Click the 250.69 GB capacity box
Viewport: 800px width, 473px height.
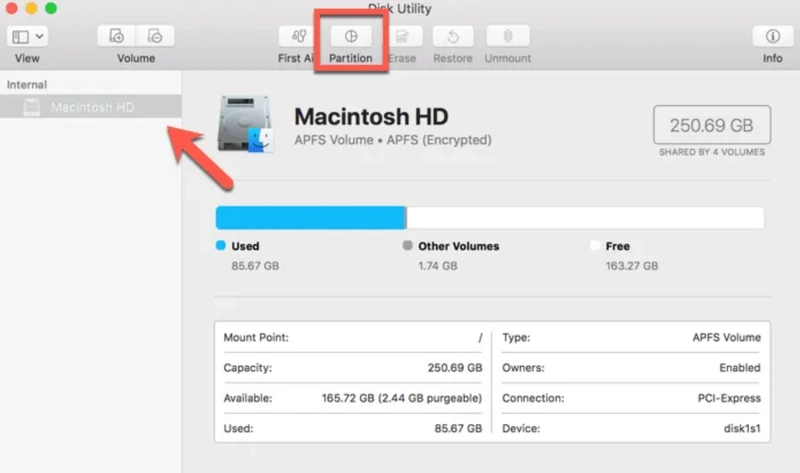pos(711,125)
